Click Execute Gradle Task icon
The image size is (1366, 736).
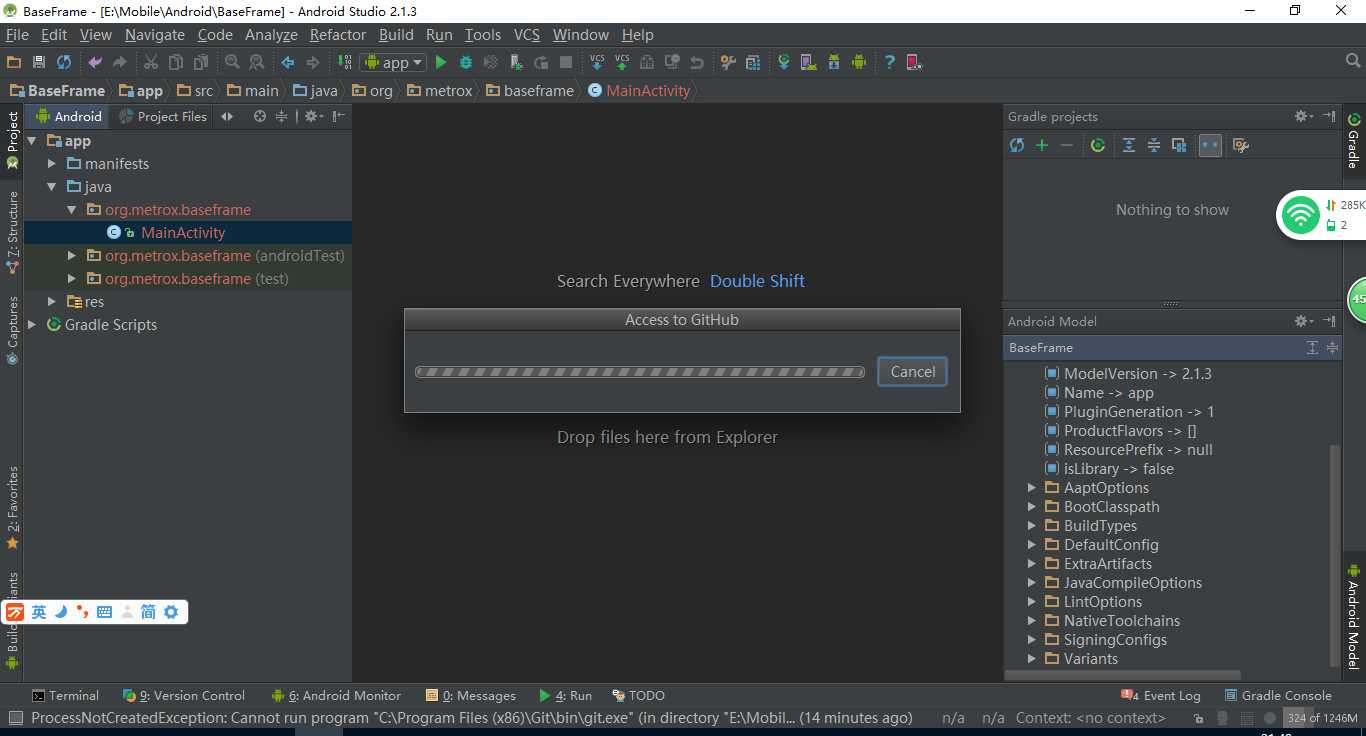point(1098,145)
